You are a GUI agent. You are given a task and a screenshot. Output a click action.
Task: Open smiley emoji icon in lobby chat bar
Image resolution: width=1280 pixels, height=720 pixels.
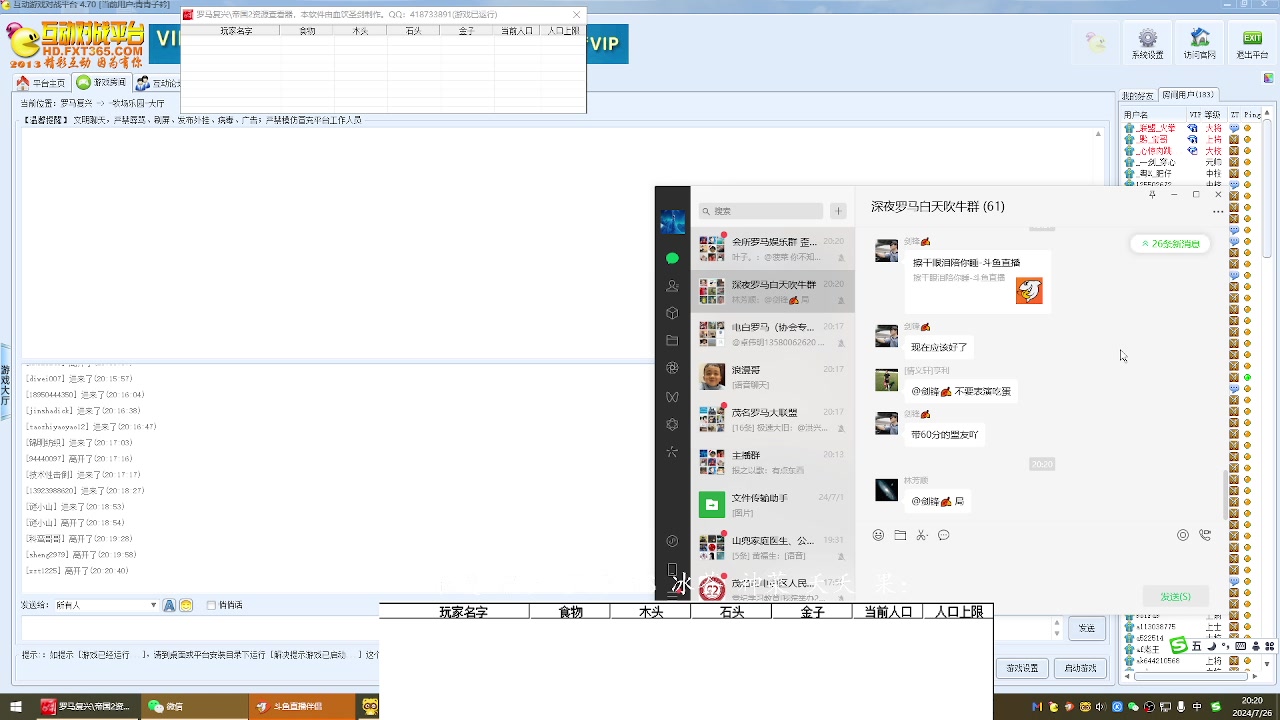(186, 605)
